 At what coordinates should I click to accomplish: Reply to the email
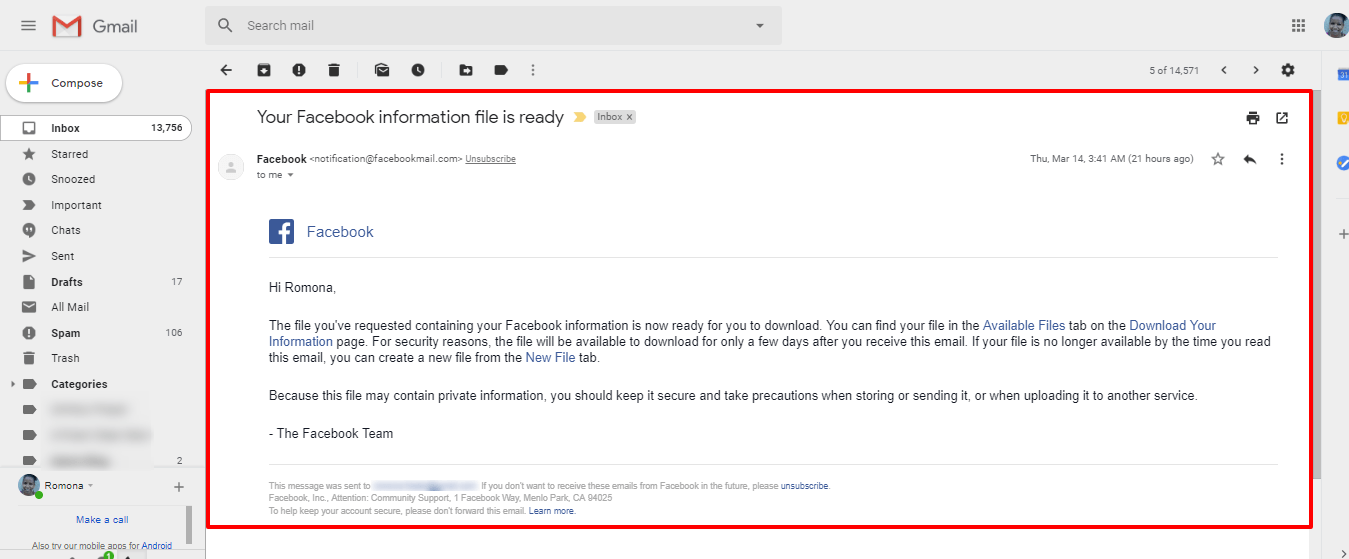[x=1250, y=159]
